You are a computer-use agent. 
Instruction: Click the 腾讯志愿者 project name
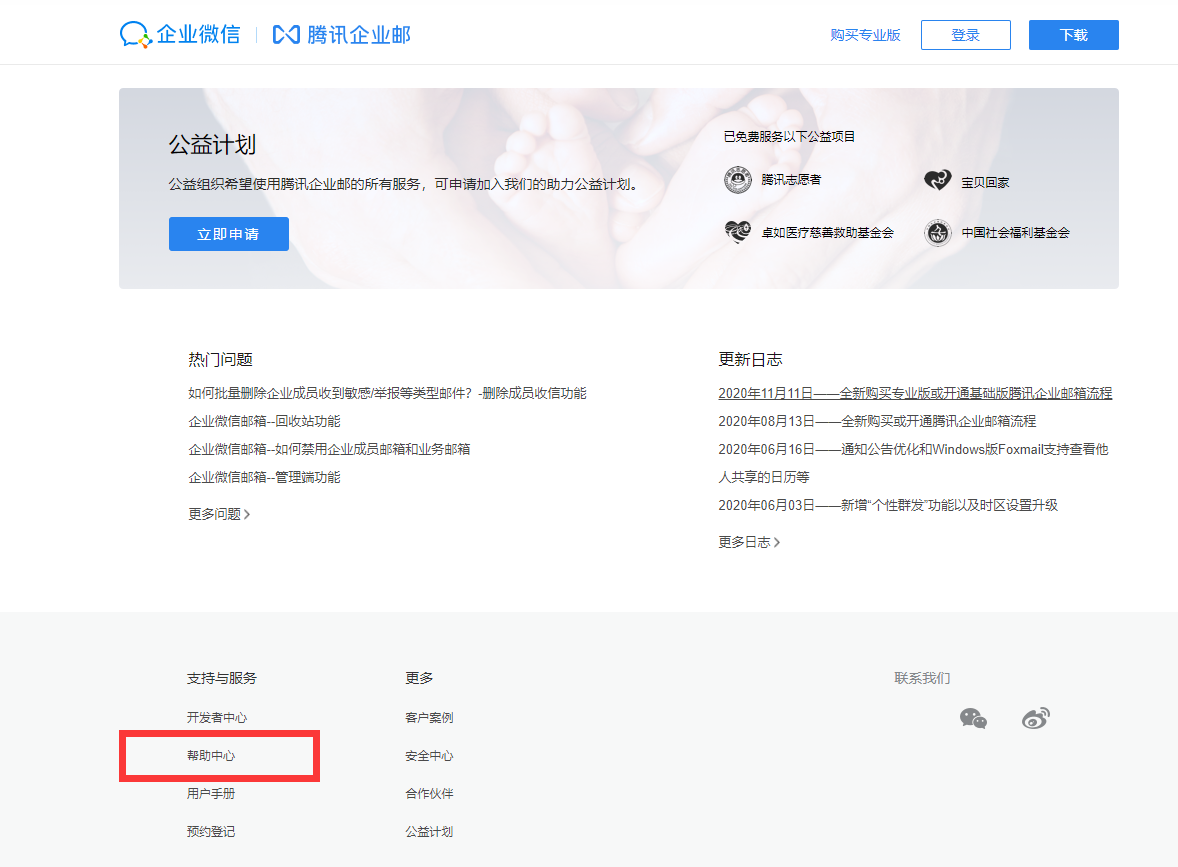[x=791, y=180]
